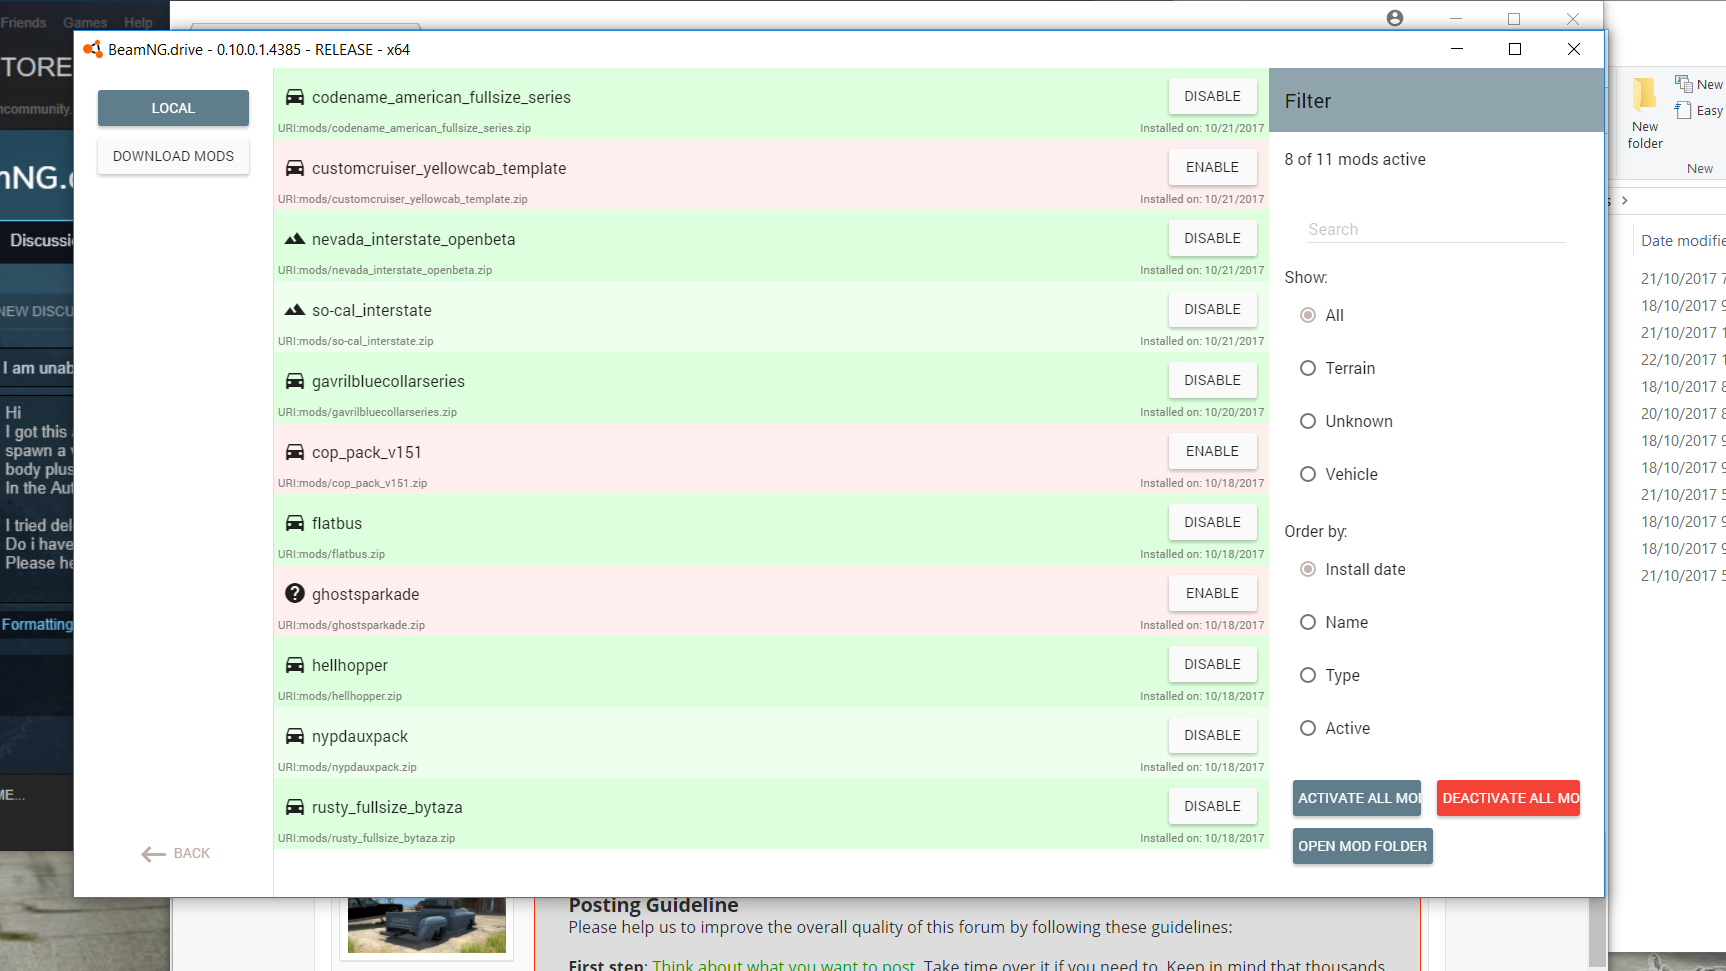Click the ghostsparkade mod name
The width and height of the screenshot is (1726, 971).
coord(365,594)
